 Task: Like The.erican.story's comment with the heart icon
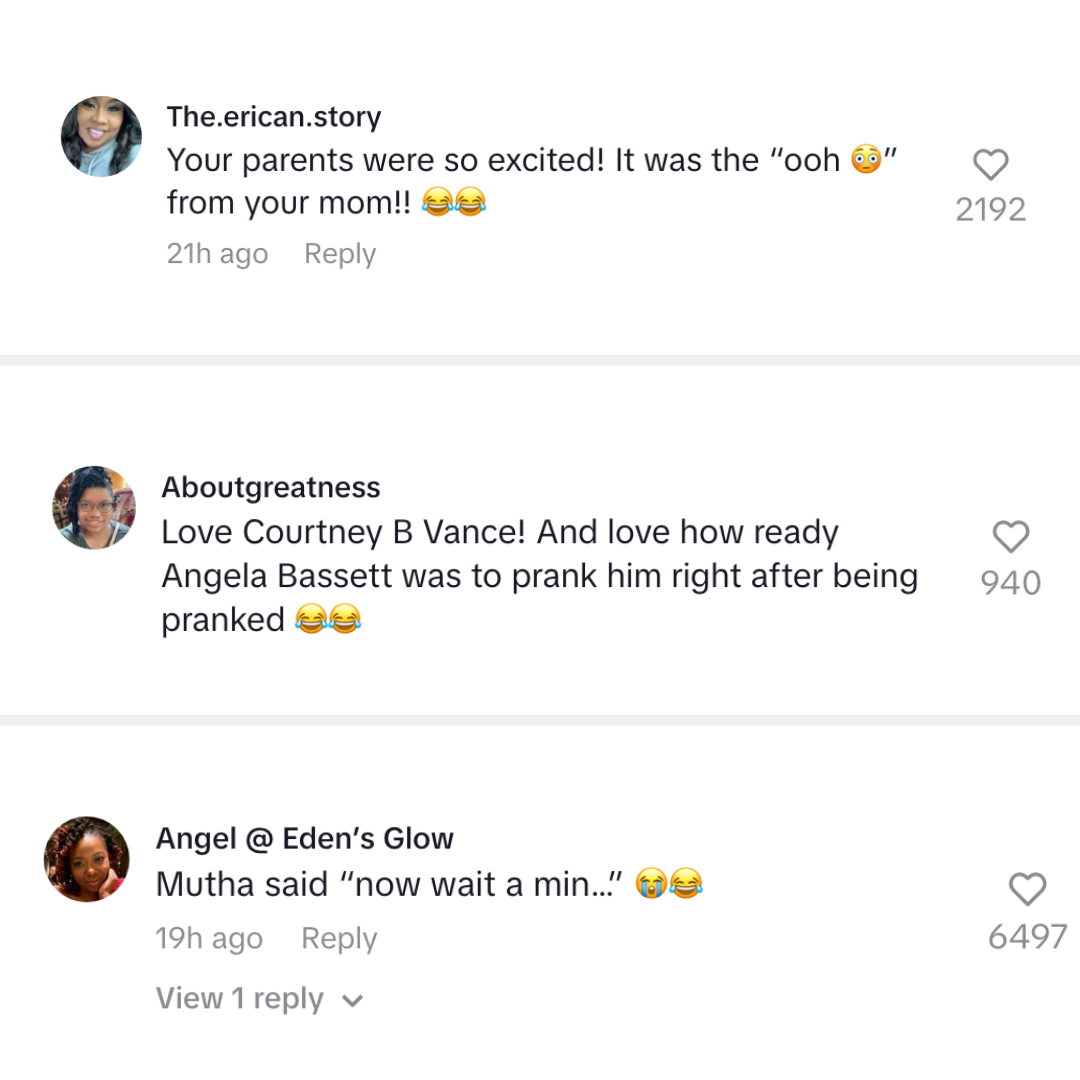tap(990, 164)
